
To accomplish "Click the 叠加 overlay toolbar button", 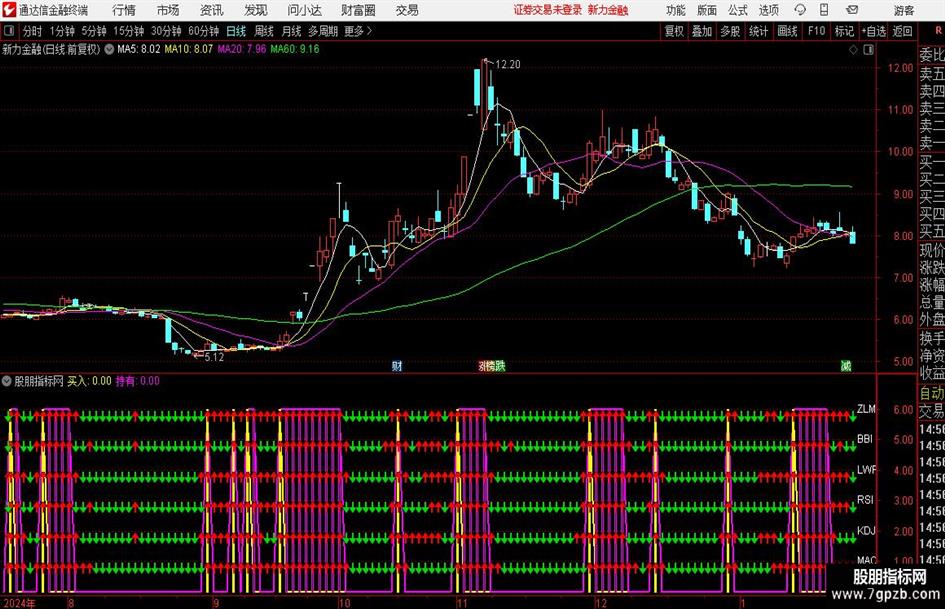I will pos(702,31).
